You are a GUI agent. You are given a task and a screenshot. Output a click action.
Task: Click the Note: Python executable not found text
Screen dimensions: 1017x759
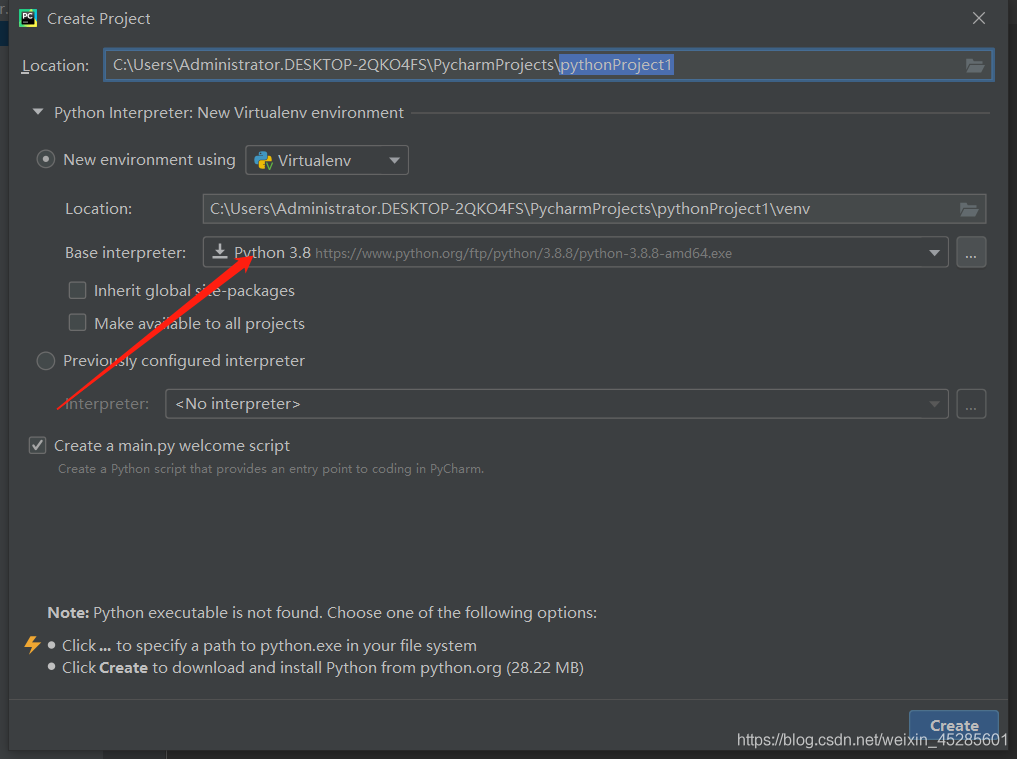pos(322,612)
